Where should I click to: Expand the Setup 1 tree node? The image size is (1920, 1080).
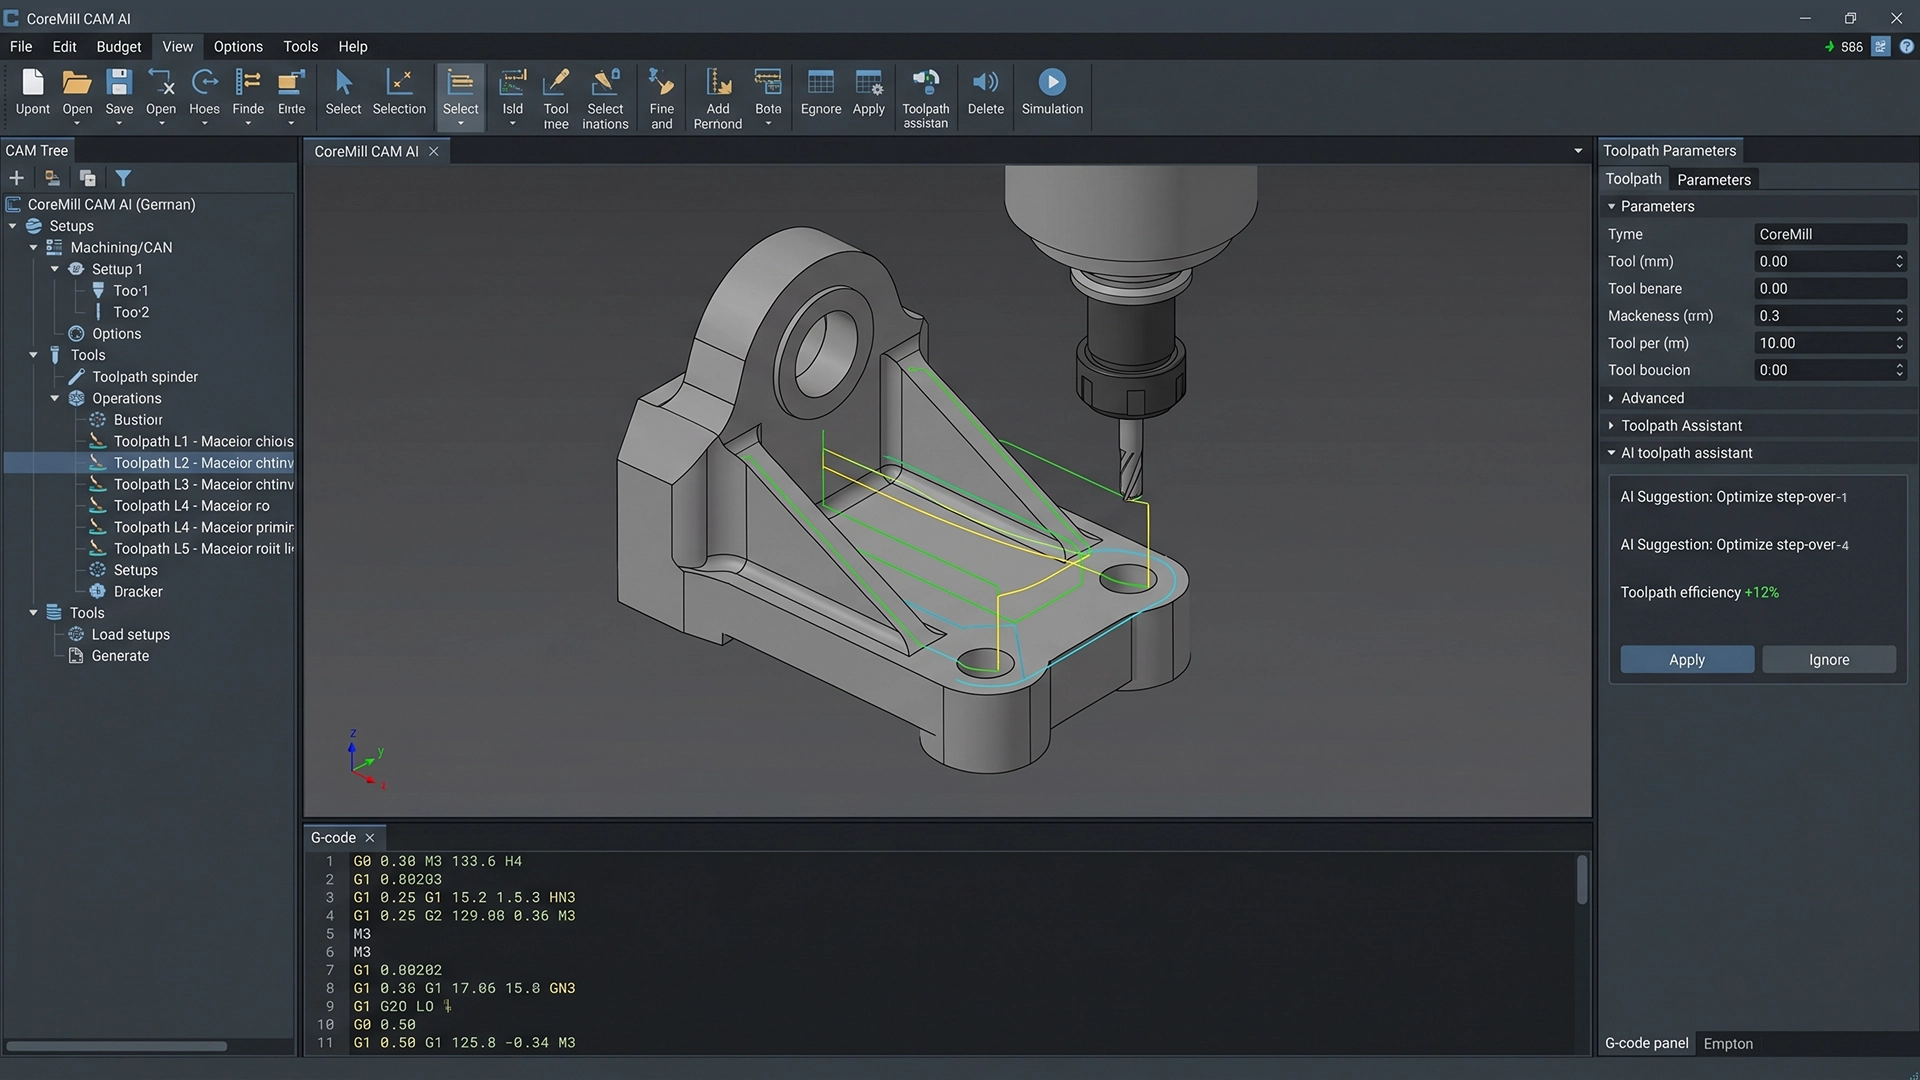[x=57, y=268]
